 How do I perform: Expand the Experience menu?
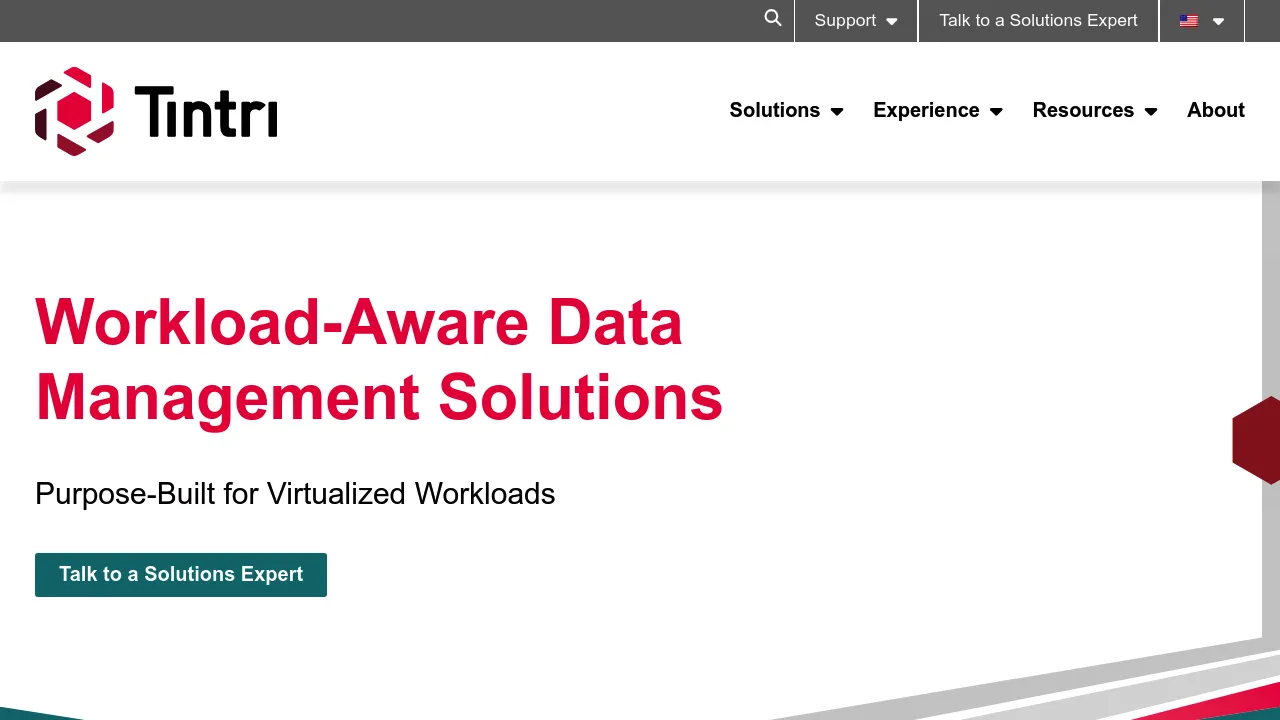938,110
